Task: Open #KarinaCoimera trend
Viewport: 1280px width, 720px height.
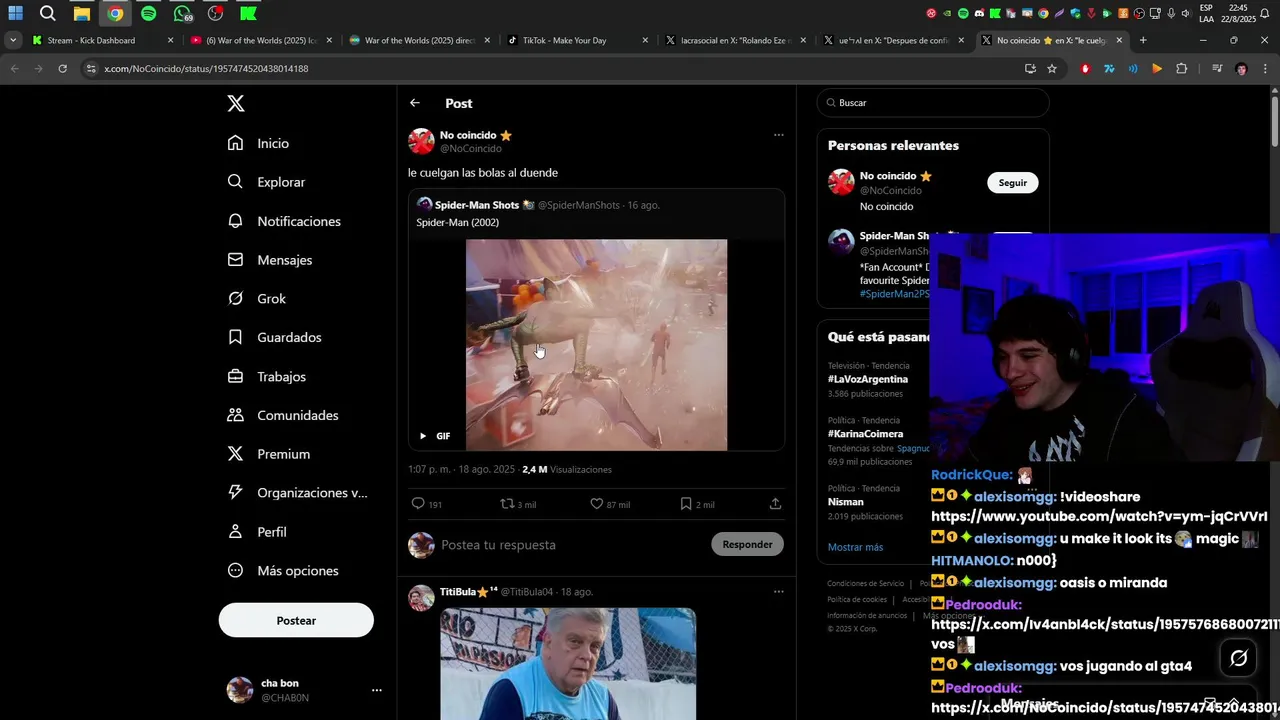Action: coord(865,434)
